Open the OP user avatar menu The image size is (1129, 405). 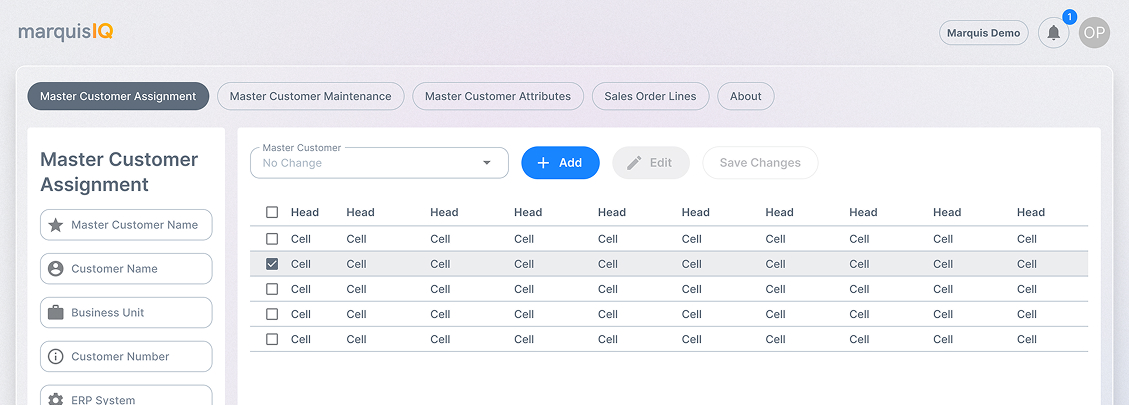click(1094, 33)
